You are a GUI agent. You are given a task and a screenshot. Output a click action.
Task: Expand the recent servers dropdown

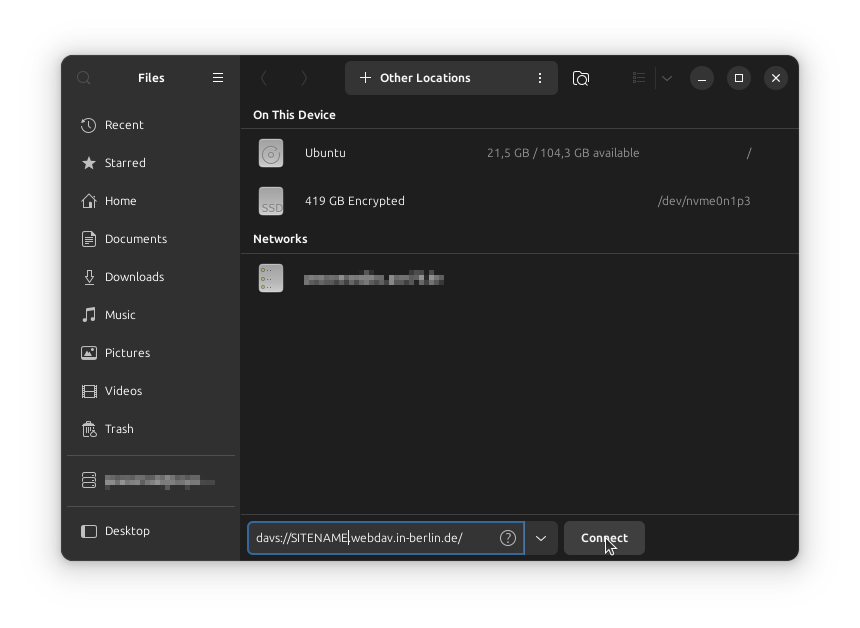click(541, 538)
